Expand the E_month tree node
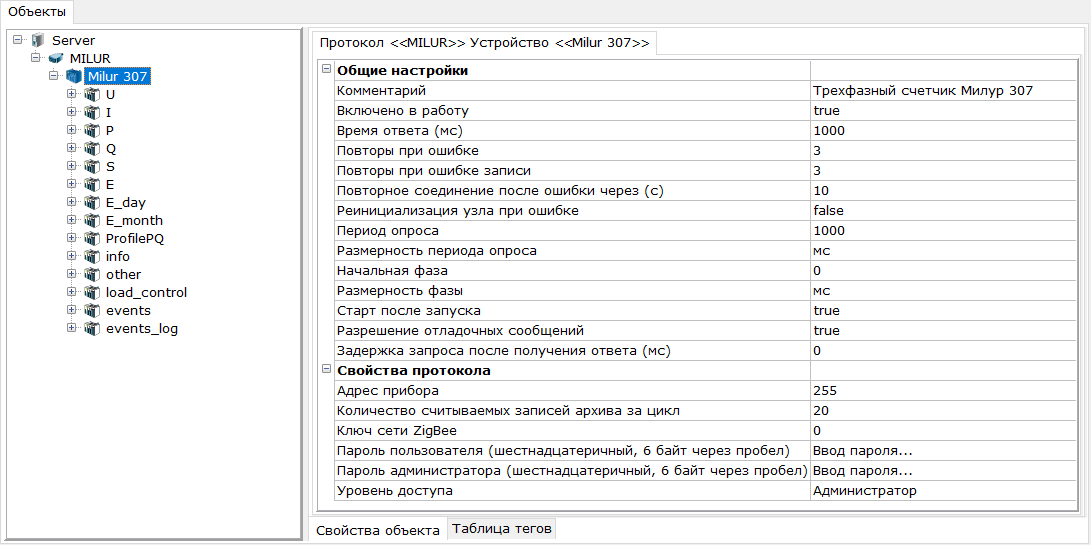1091x545 pixels. [x=72, y=220]
